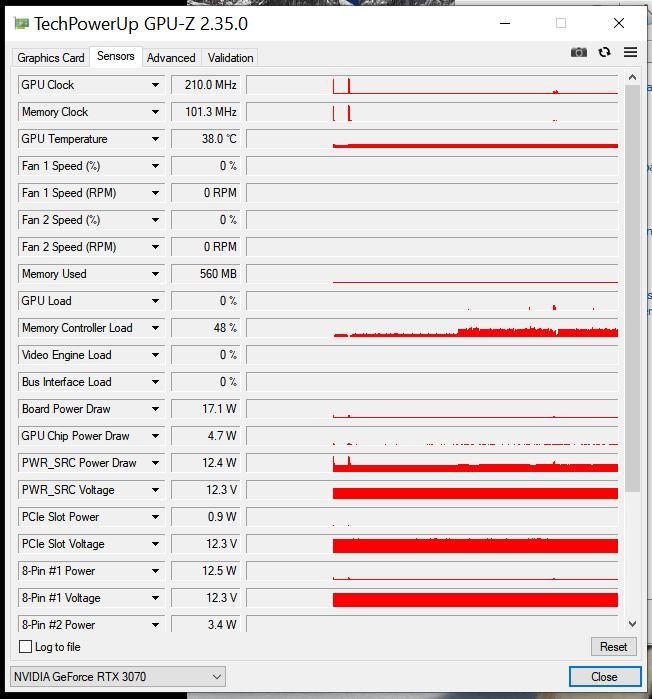Open the Fan 1 Speed (%) dropdown
652x699 pixels.
155,166
